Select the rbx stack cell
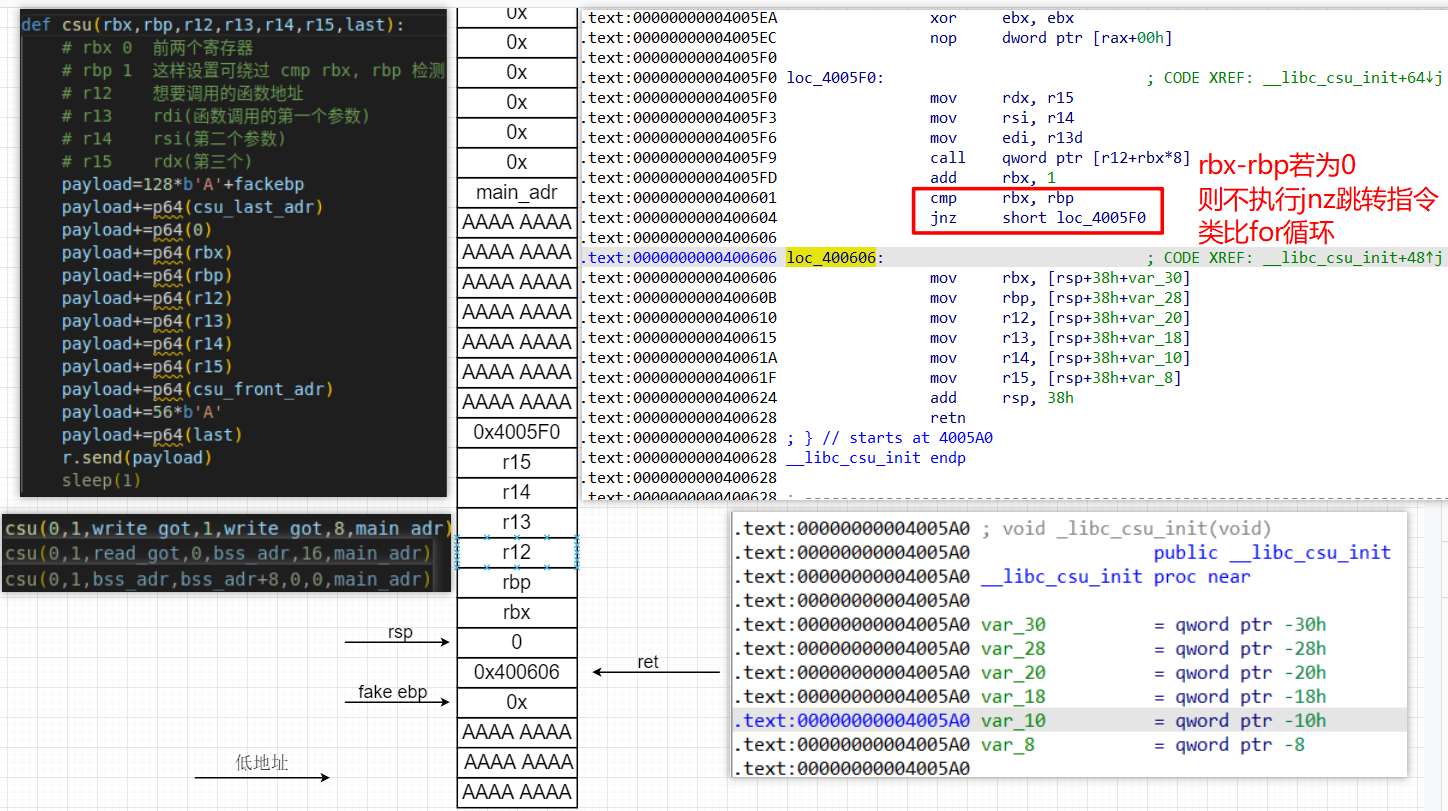The image size is (1448, 811). [517, 612]
